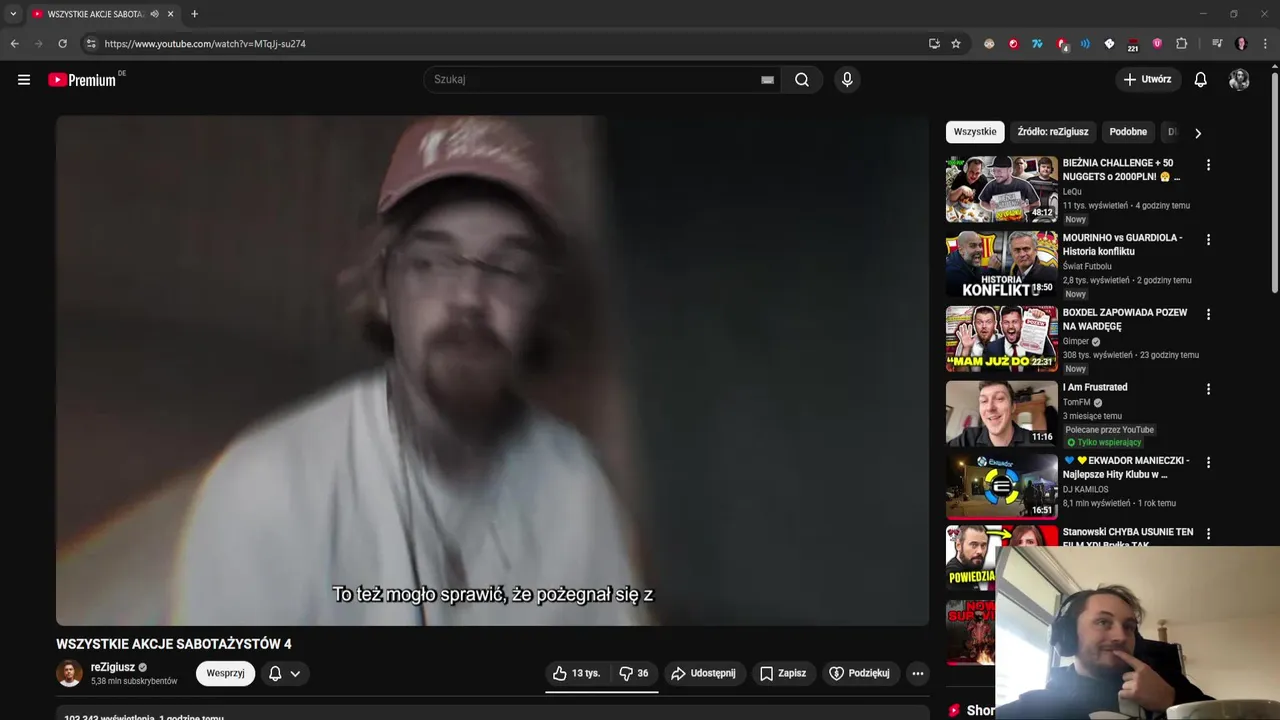Open subscription notification bell dropdown

[x=285, y=674]
